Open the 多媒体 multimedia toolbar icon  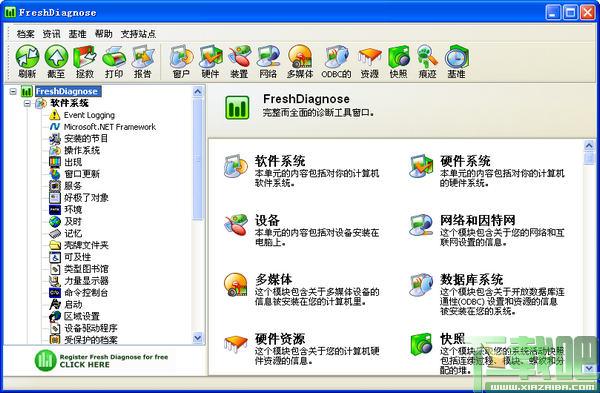click(x=300, y=62)
